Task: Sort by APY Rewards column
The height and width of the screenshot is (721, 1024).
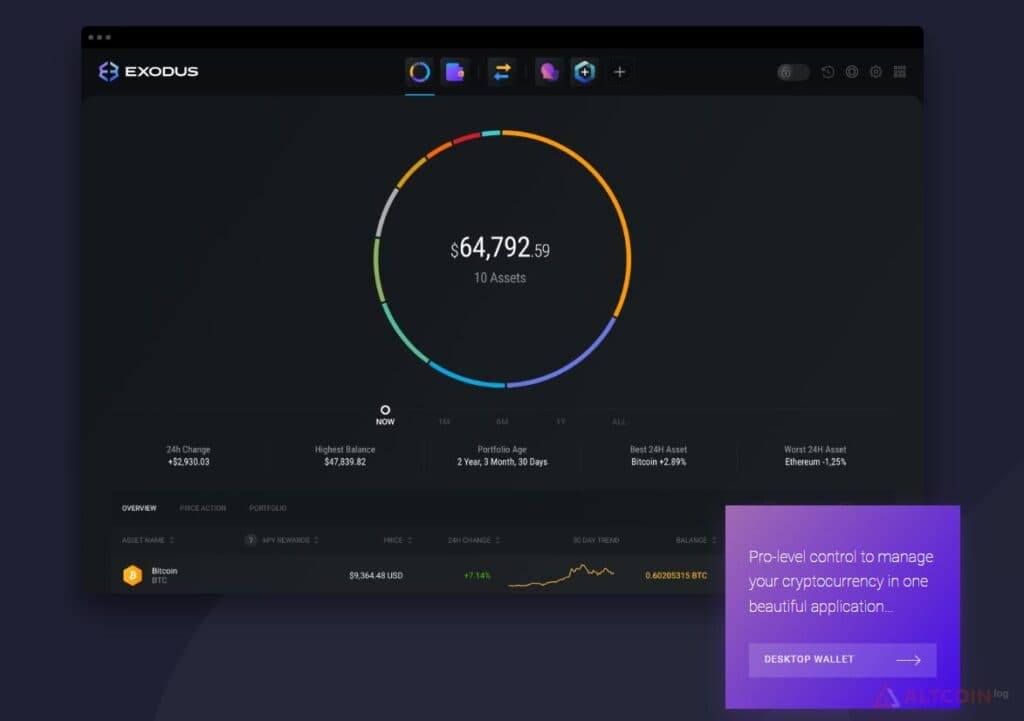Action: (290, 540)
